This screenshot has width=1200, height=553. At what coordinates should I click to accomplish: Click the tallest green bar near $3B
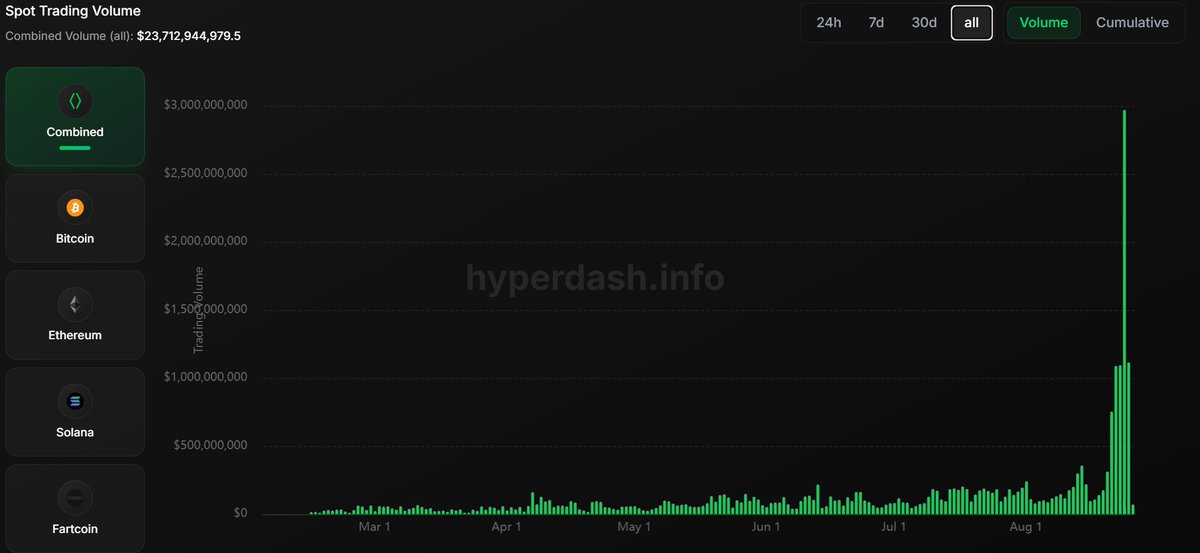point(1125,312)
